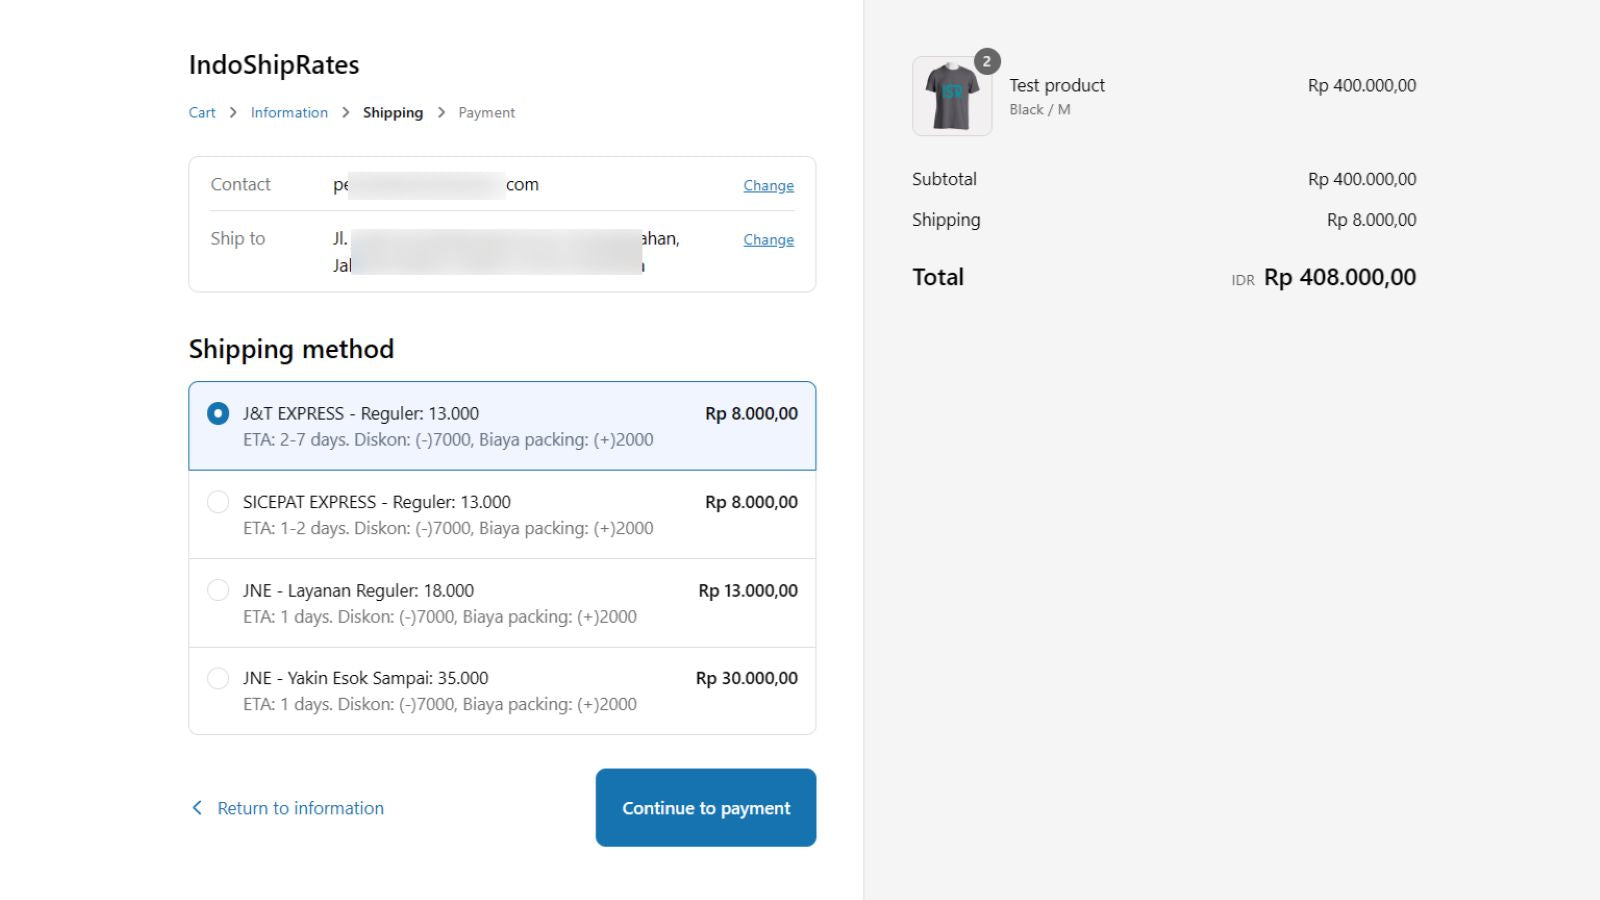Open the Payment breadcrumb step
Screen dimensions: 1600x900
(487, 112)
